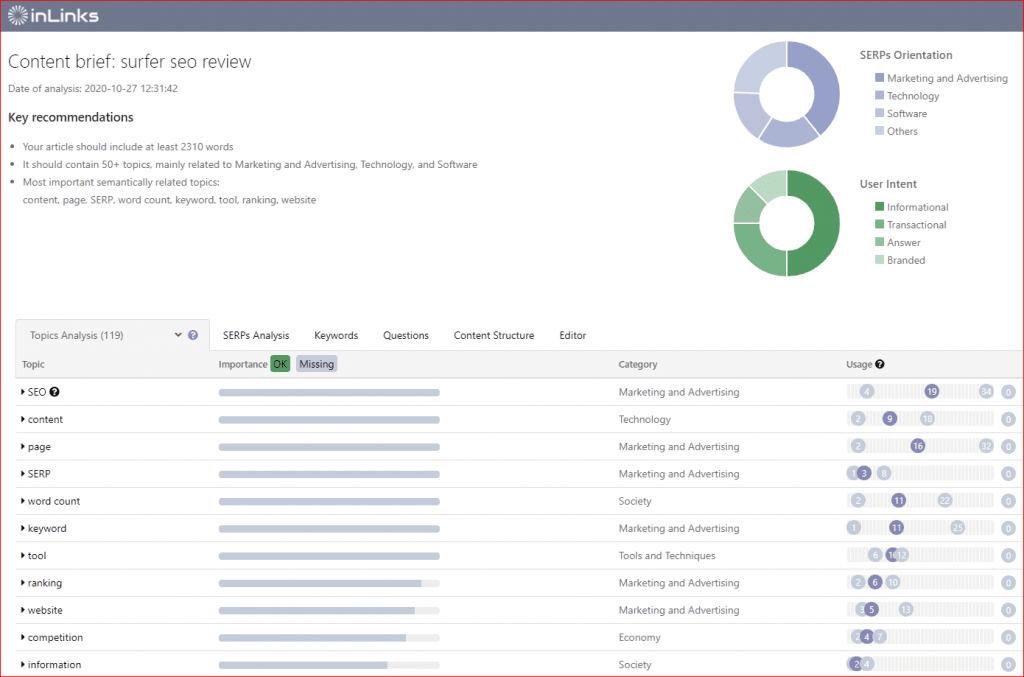
Task: Click importance bar for ranking topic
Action: click(329, 583)
